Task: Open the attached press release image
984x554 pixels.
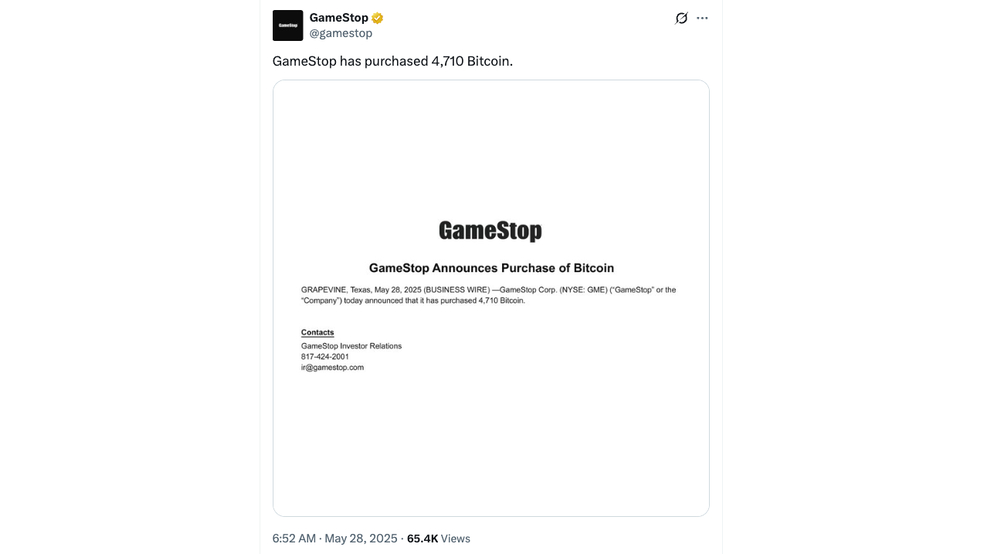Action: pyautogui.click(x=491, y=298)
